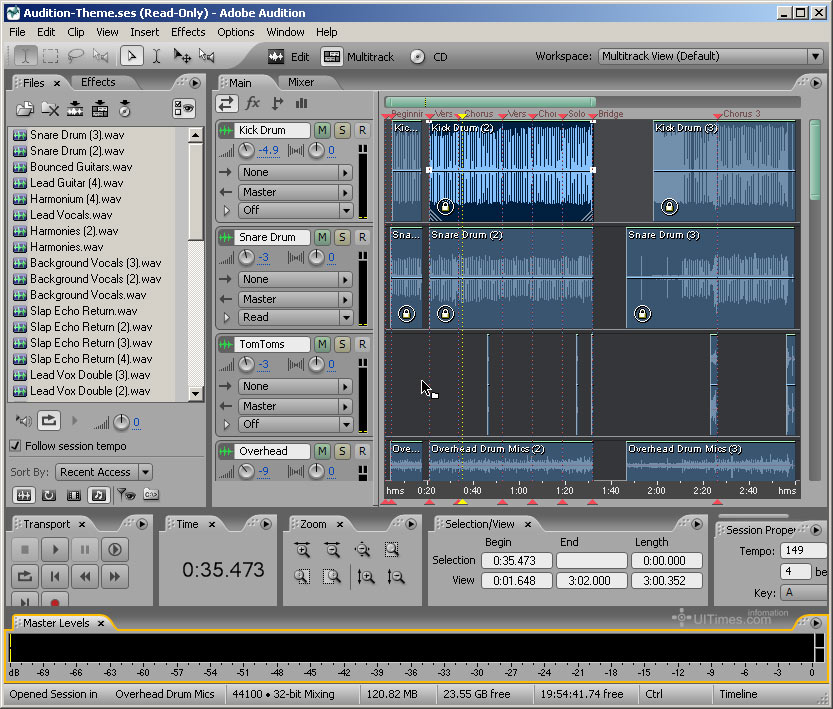Toggle Loop button in Files preview
Viewport: 833px width, 709px height.
(x=48, y=421)
